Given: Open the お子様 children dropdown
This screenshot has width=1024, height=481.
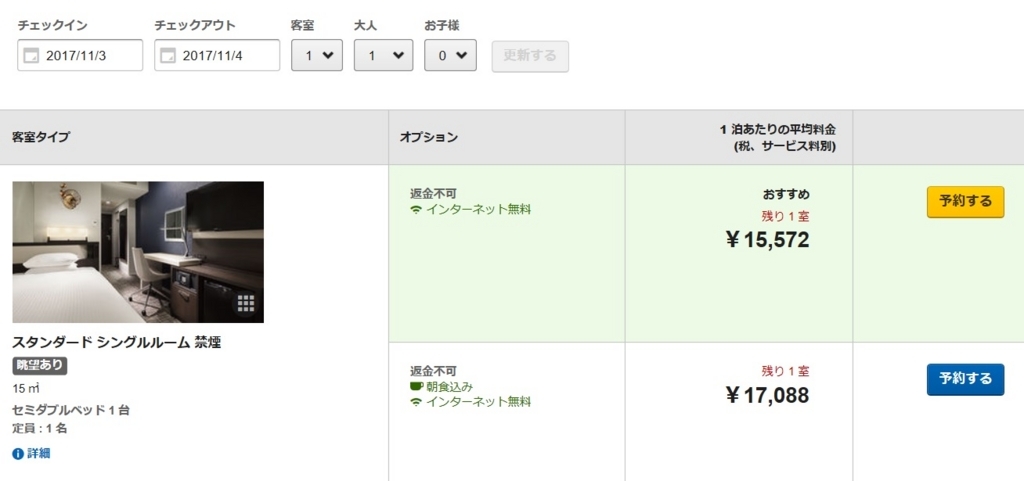Looking at the screenshot, I should [450, 56].
